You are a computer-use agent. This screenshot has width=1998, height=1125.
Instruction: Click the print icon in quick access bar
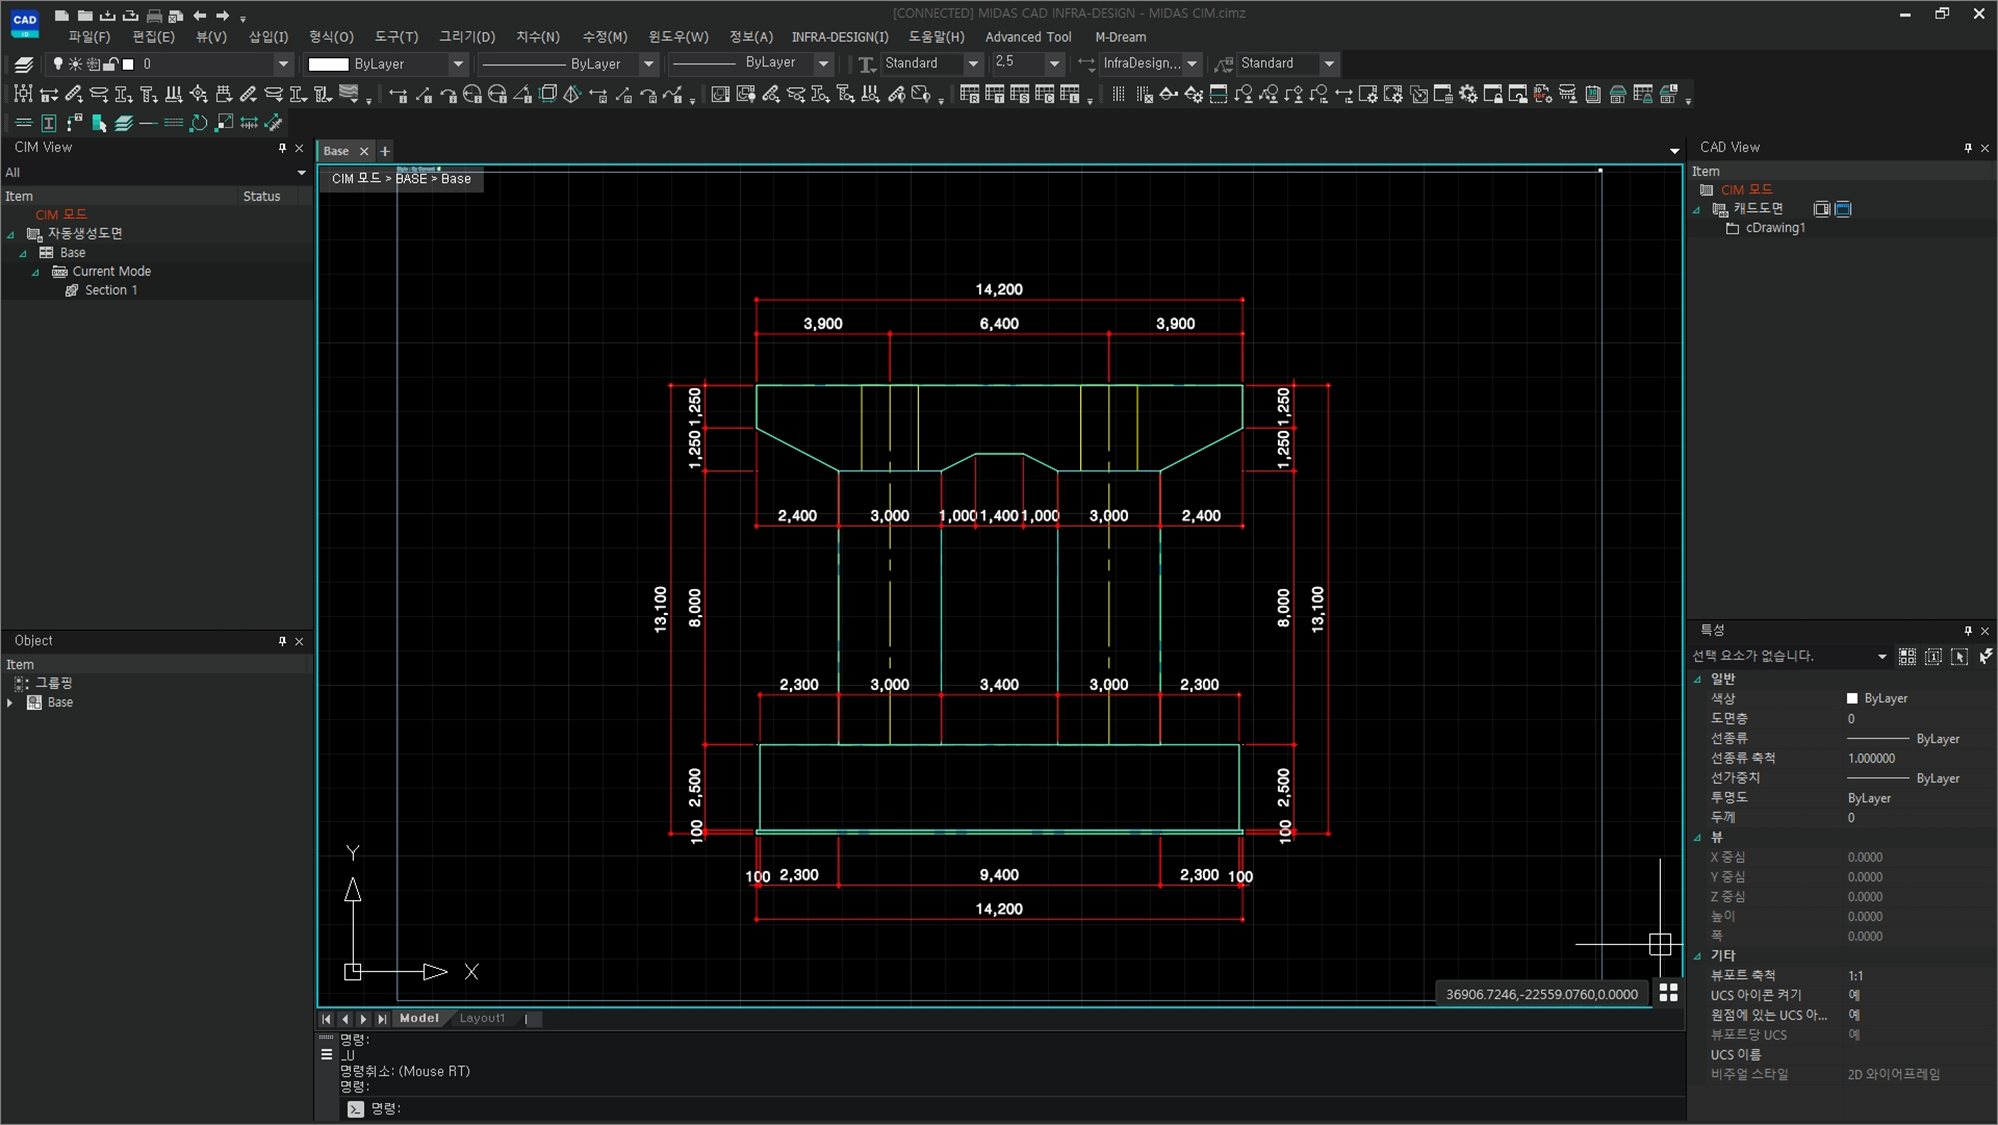point(154,16)
